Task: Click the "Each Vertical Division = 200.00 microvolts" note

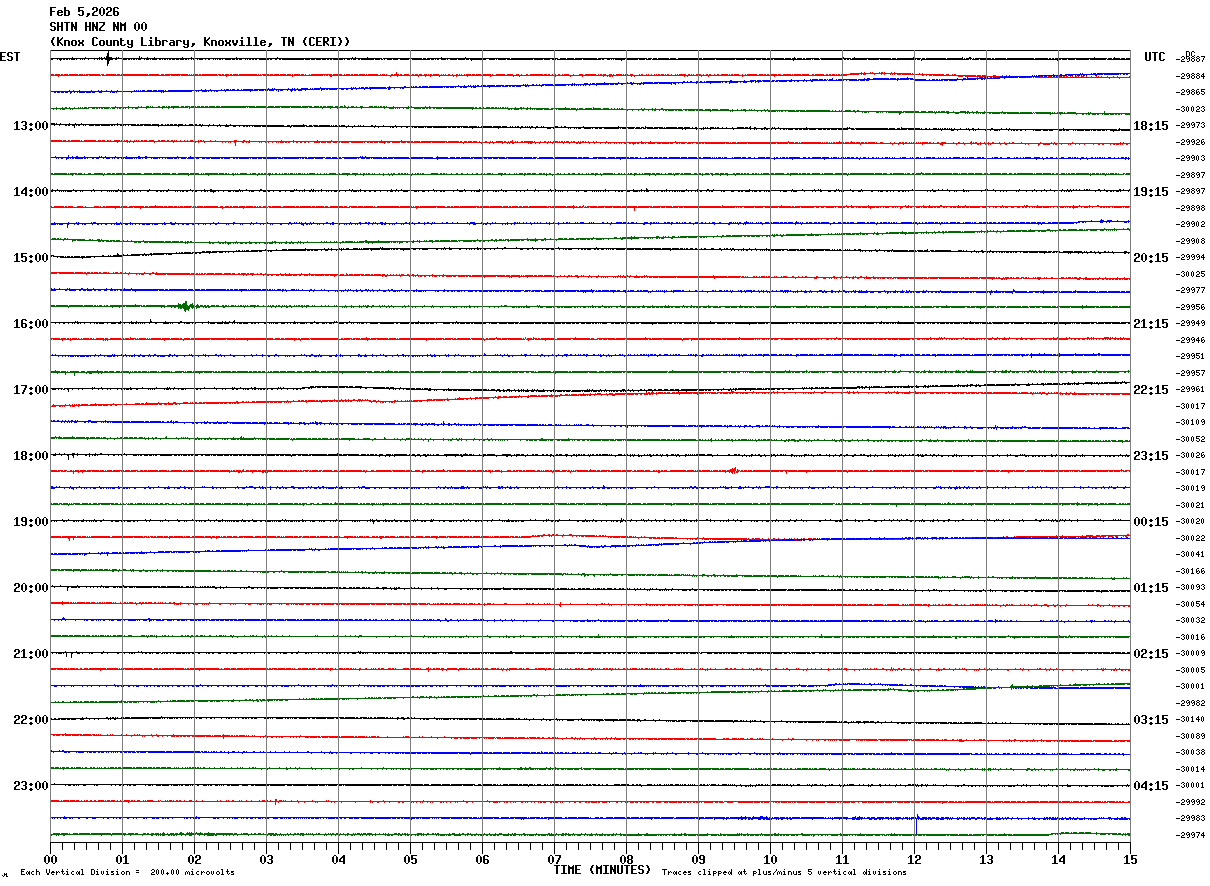Action: 127,873
